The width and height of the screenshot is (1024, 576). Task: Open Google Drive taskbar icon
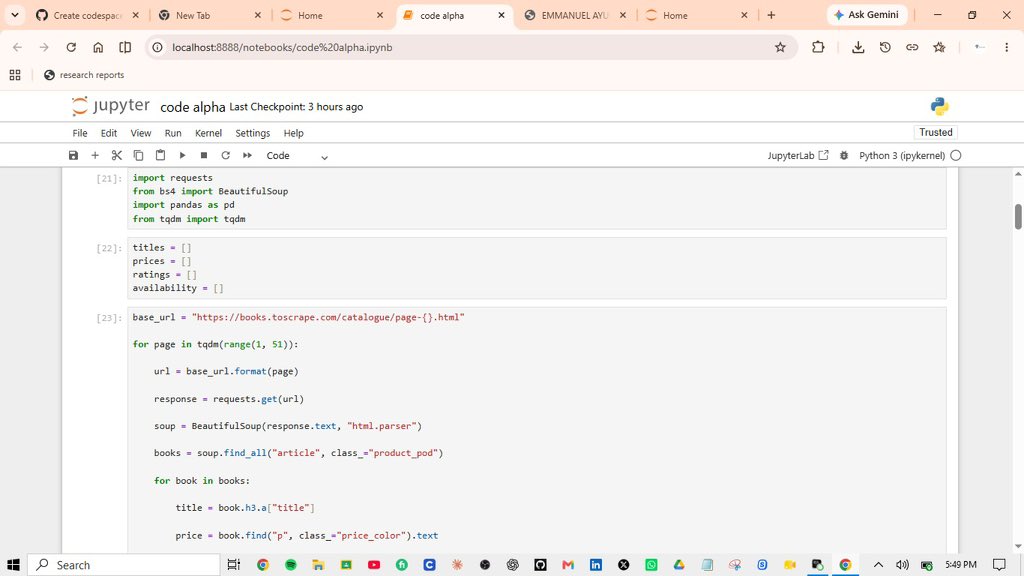679,565
